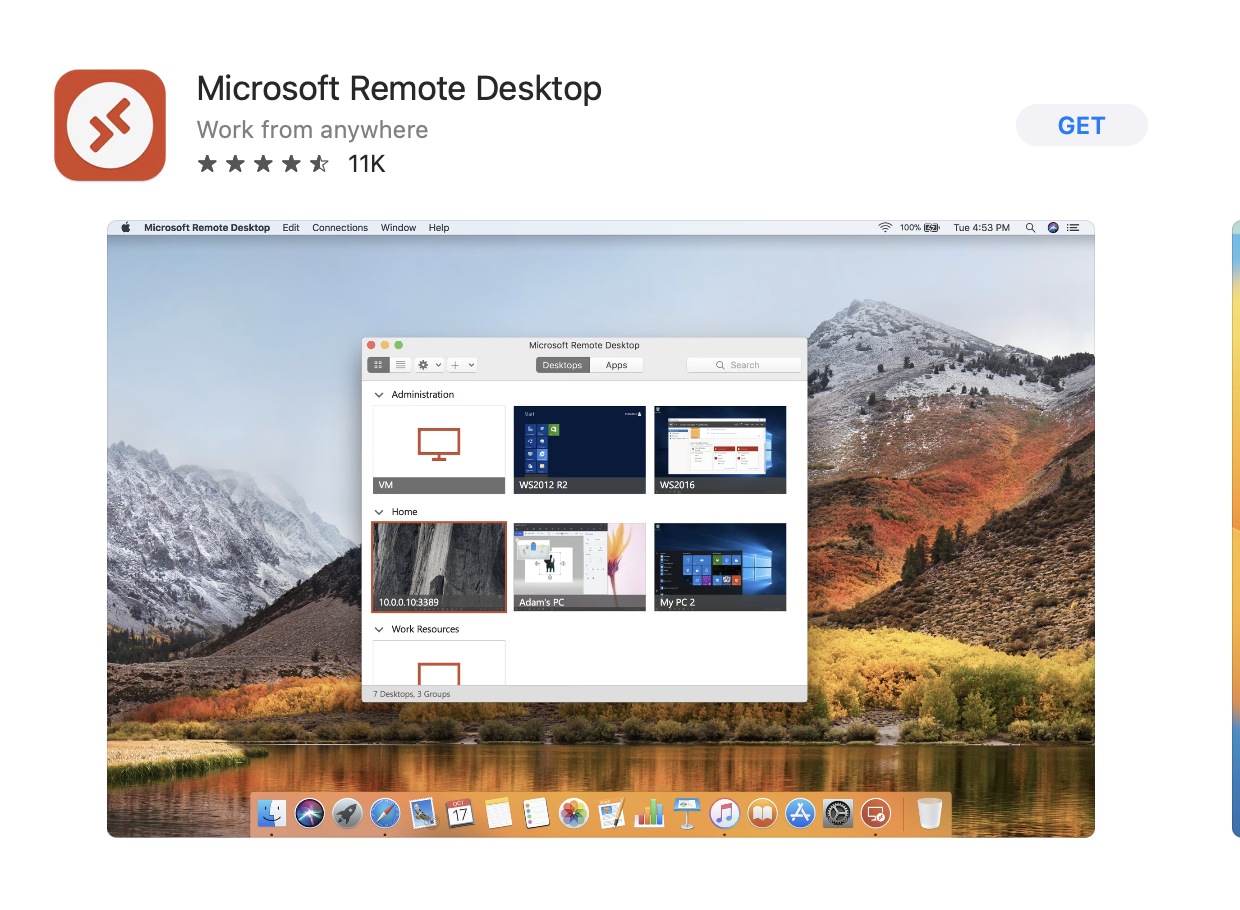This screenshot has height=910, width=1240.
Task: Switch to list view in Remote Desktop toolbar
Action: click(400, 365)
